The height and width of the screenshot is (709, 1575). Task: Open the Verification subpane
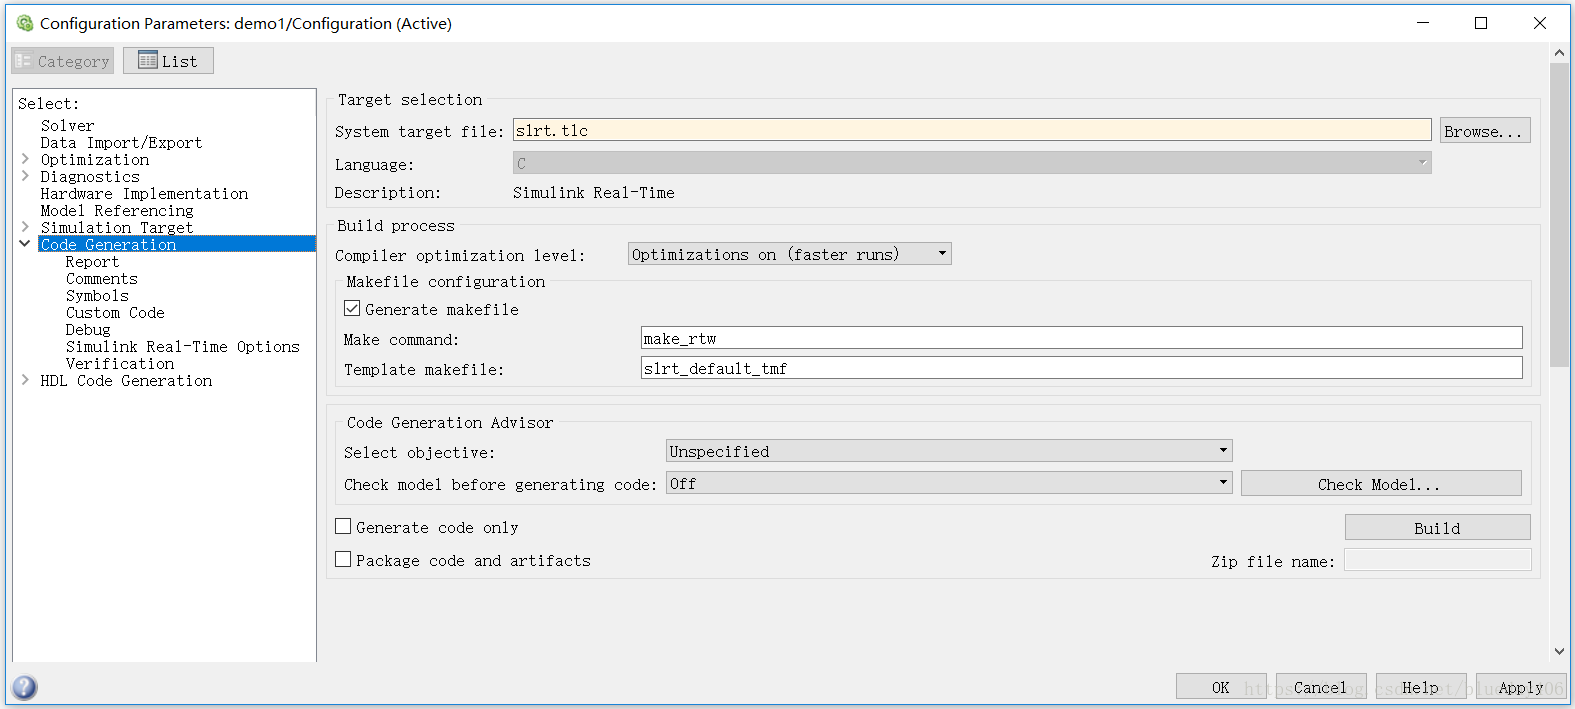[x=120, y=364]
